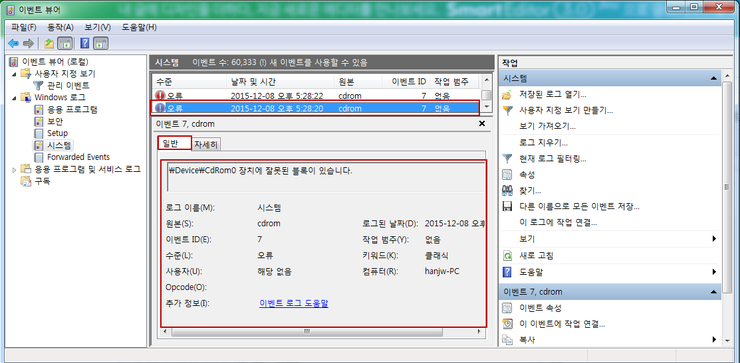
Task: Click the funnel icon beside 현재 로그 필터링
Action: (x=507, y=159)
